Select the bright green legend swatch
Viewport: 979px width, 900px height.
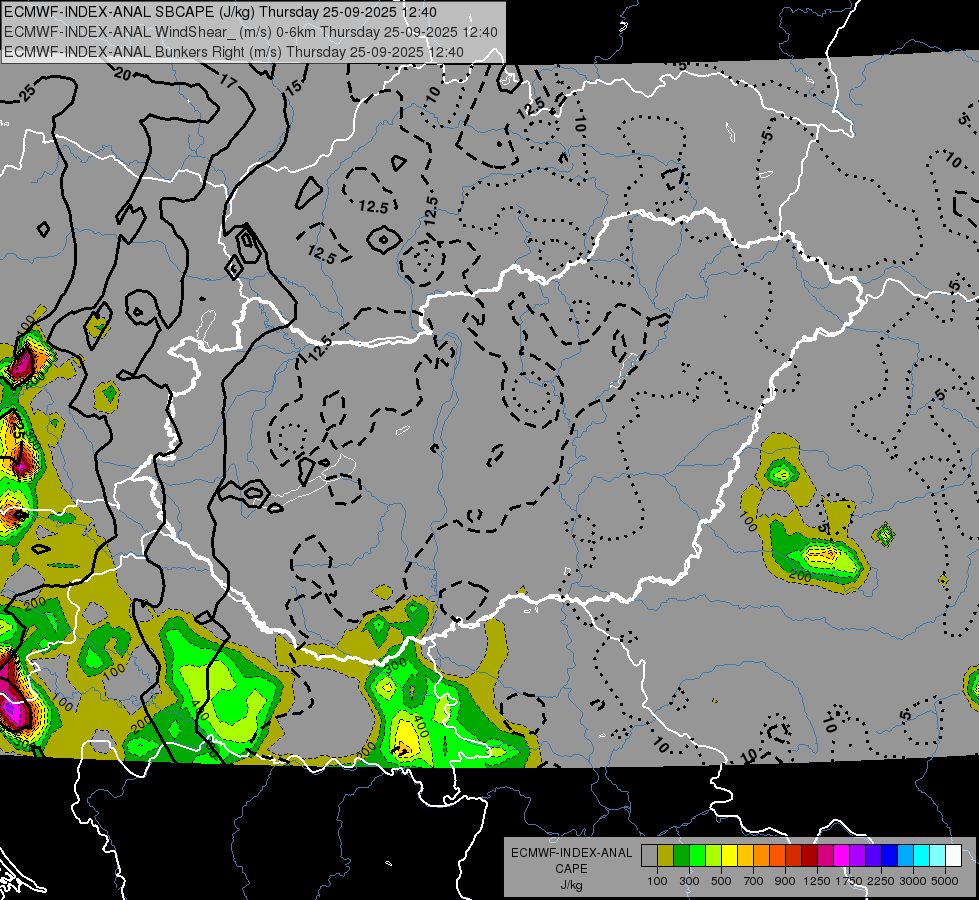click(x=697, y=855)
